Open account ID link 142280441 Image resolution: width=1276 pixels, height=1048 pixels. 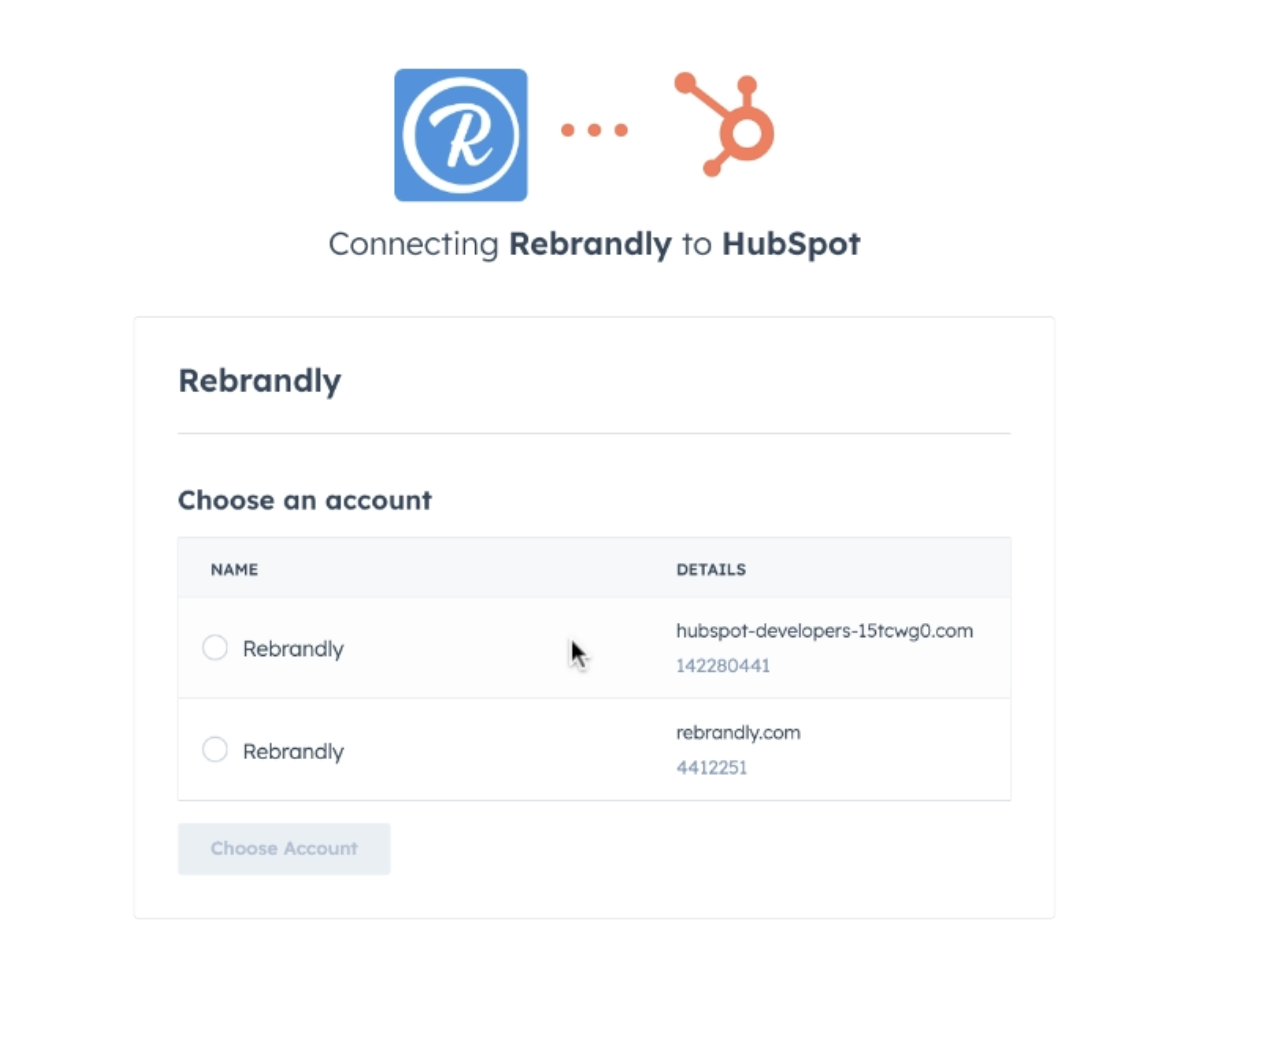point(723,666)
